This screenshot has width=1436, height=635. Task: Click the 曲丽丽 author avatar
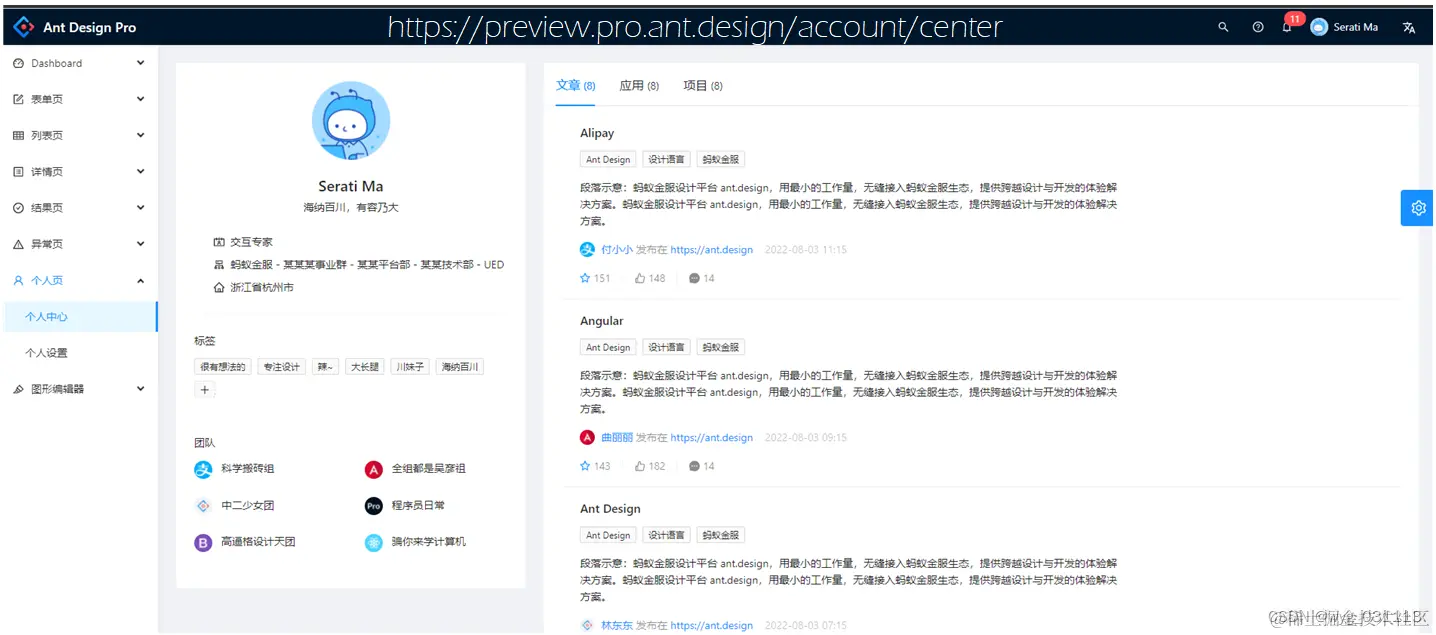tap(587, 438)
